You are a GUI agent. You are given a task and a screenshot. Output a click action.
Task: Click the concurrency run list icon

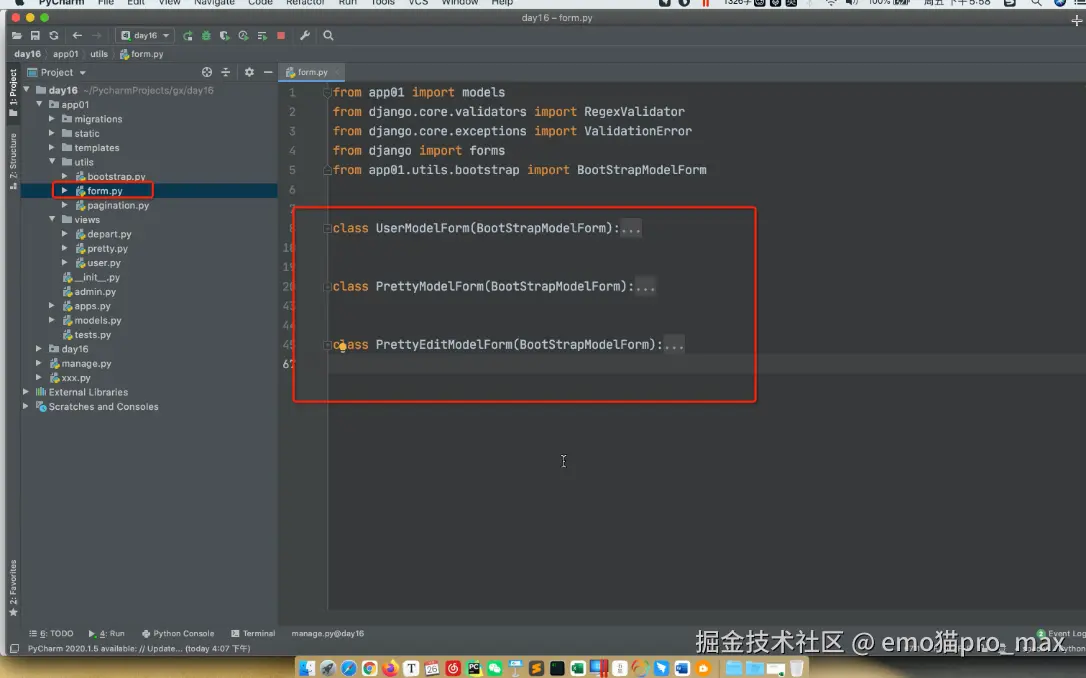(262, 35)
